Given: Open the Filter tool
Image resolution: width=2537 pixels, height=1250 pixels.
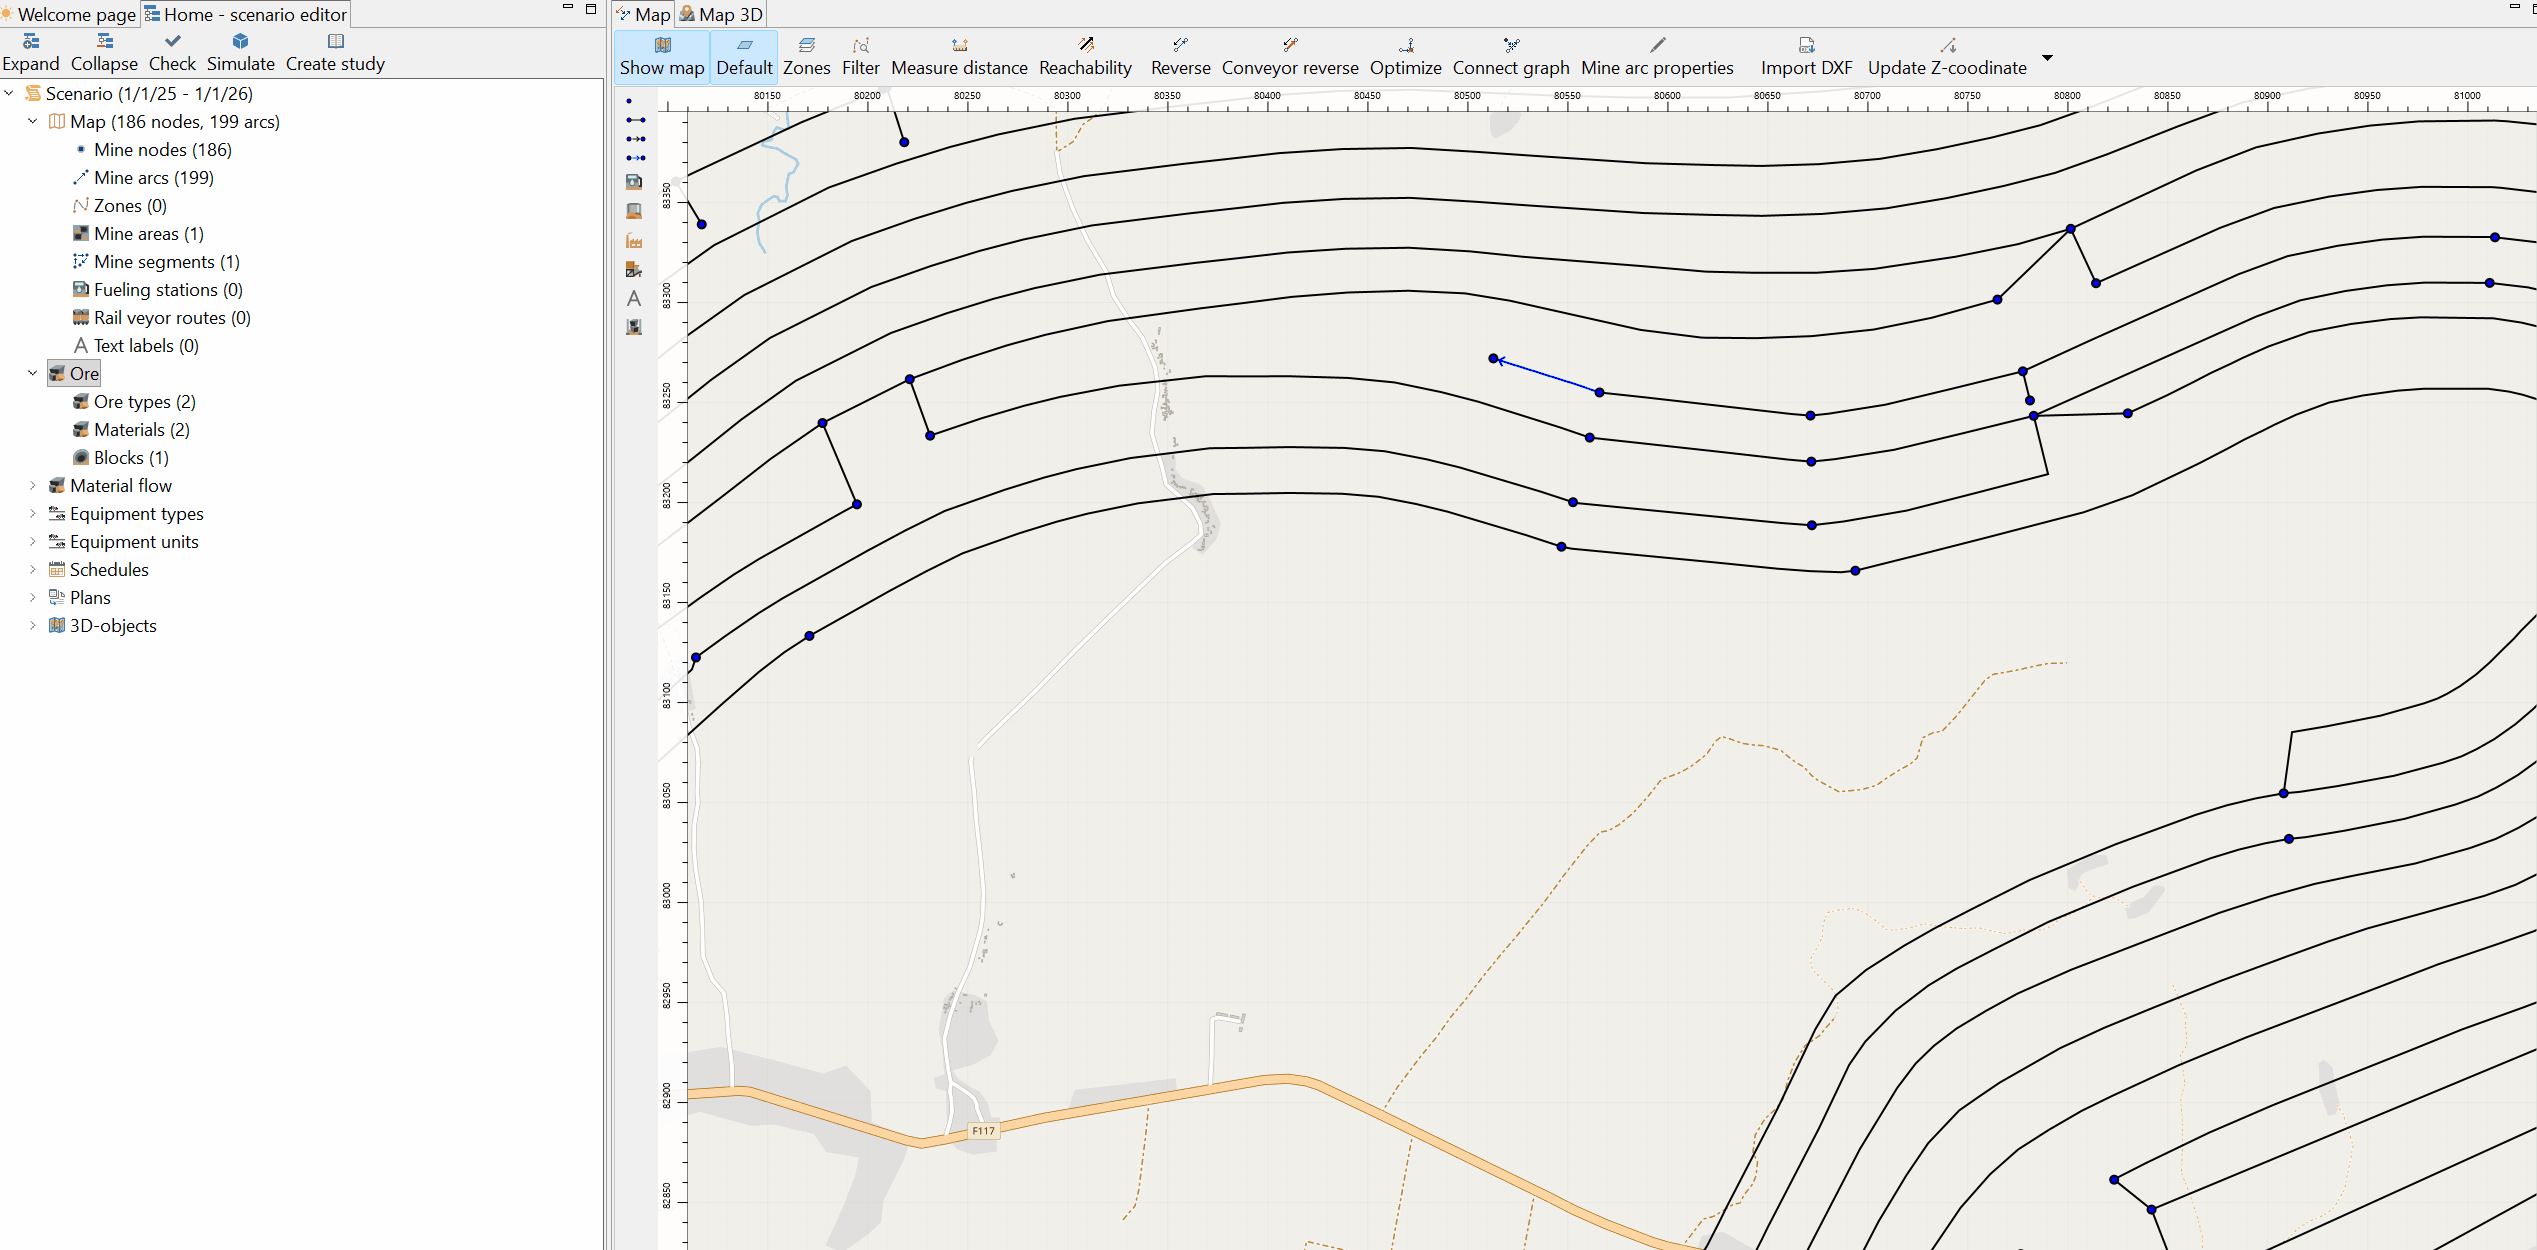Looking at the screenshot, I should [860, 57].
